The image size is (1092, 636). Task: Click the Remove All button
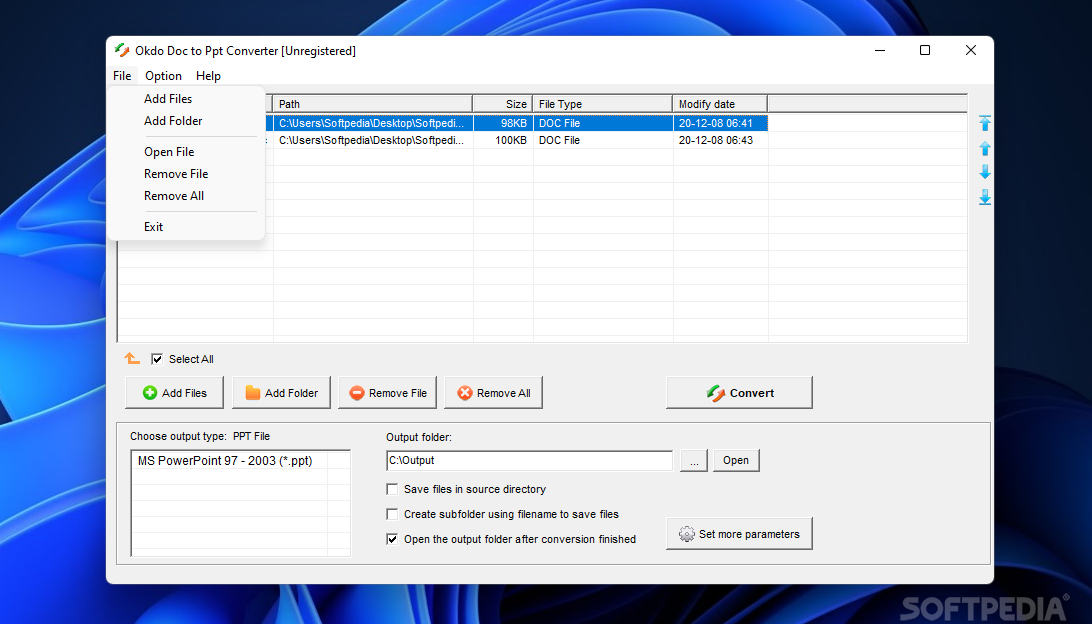tap(494, 393)
